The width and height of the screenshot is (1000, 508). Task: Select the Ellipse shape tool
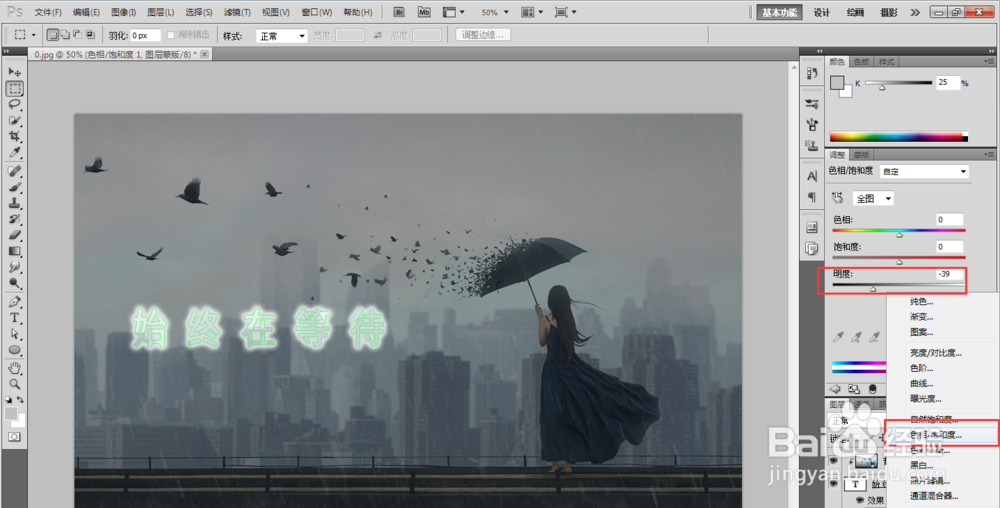[15, 349]
